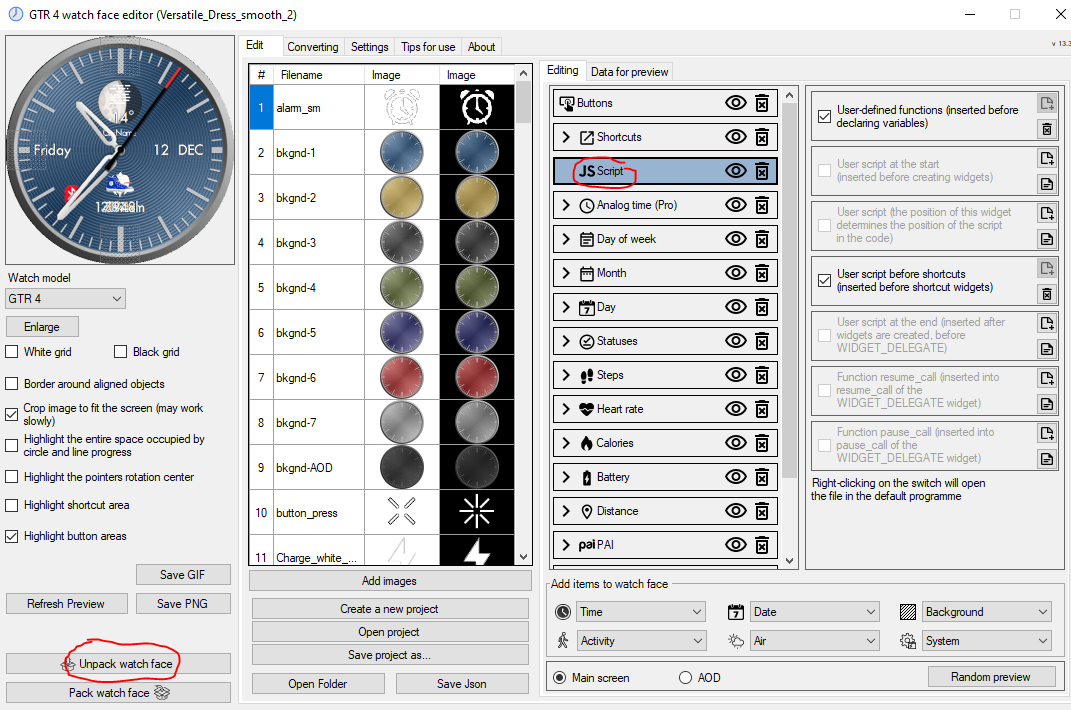Hide the Heart rate widget
The image size is (1071, 710).
pyautogui.click(x=736, y=409)
